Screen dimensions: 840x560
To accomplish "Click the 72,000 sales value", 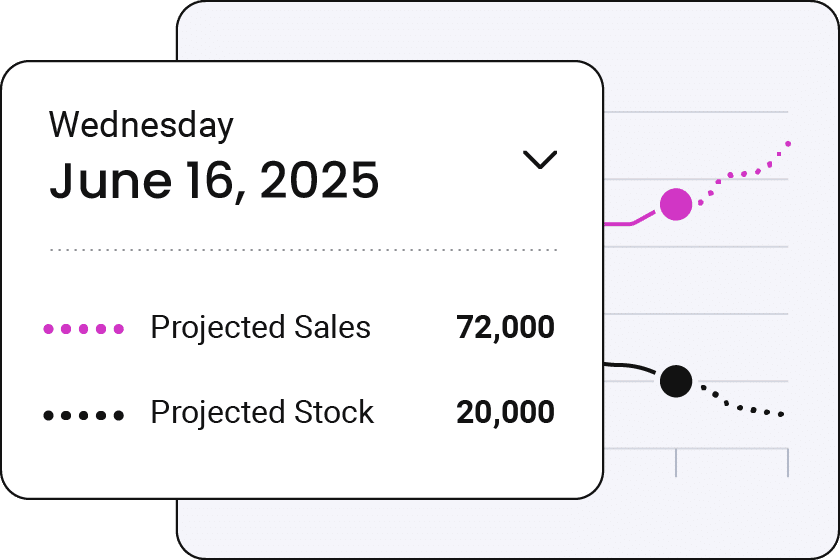I will (x=505, y=327).
